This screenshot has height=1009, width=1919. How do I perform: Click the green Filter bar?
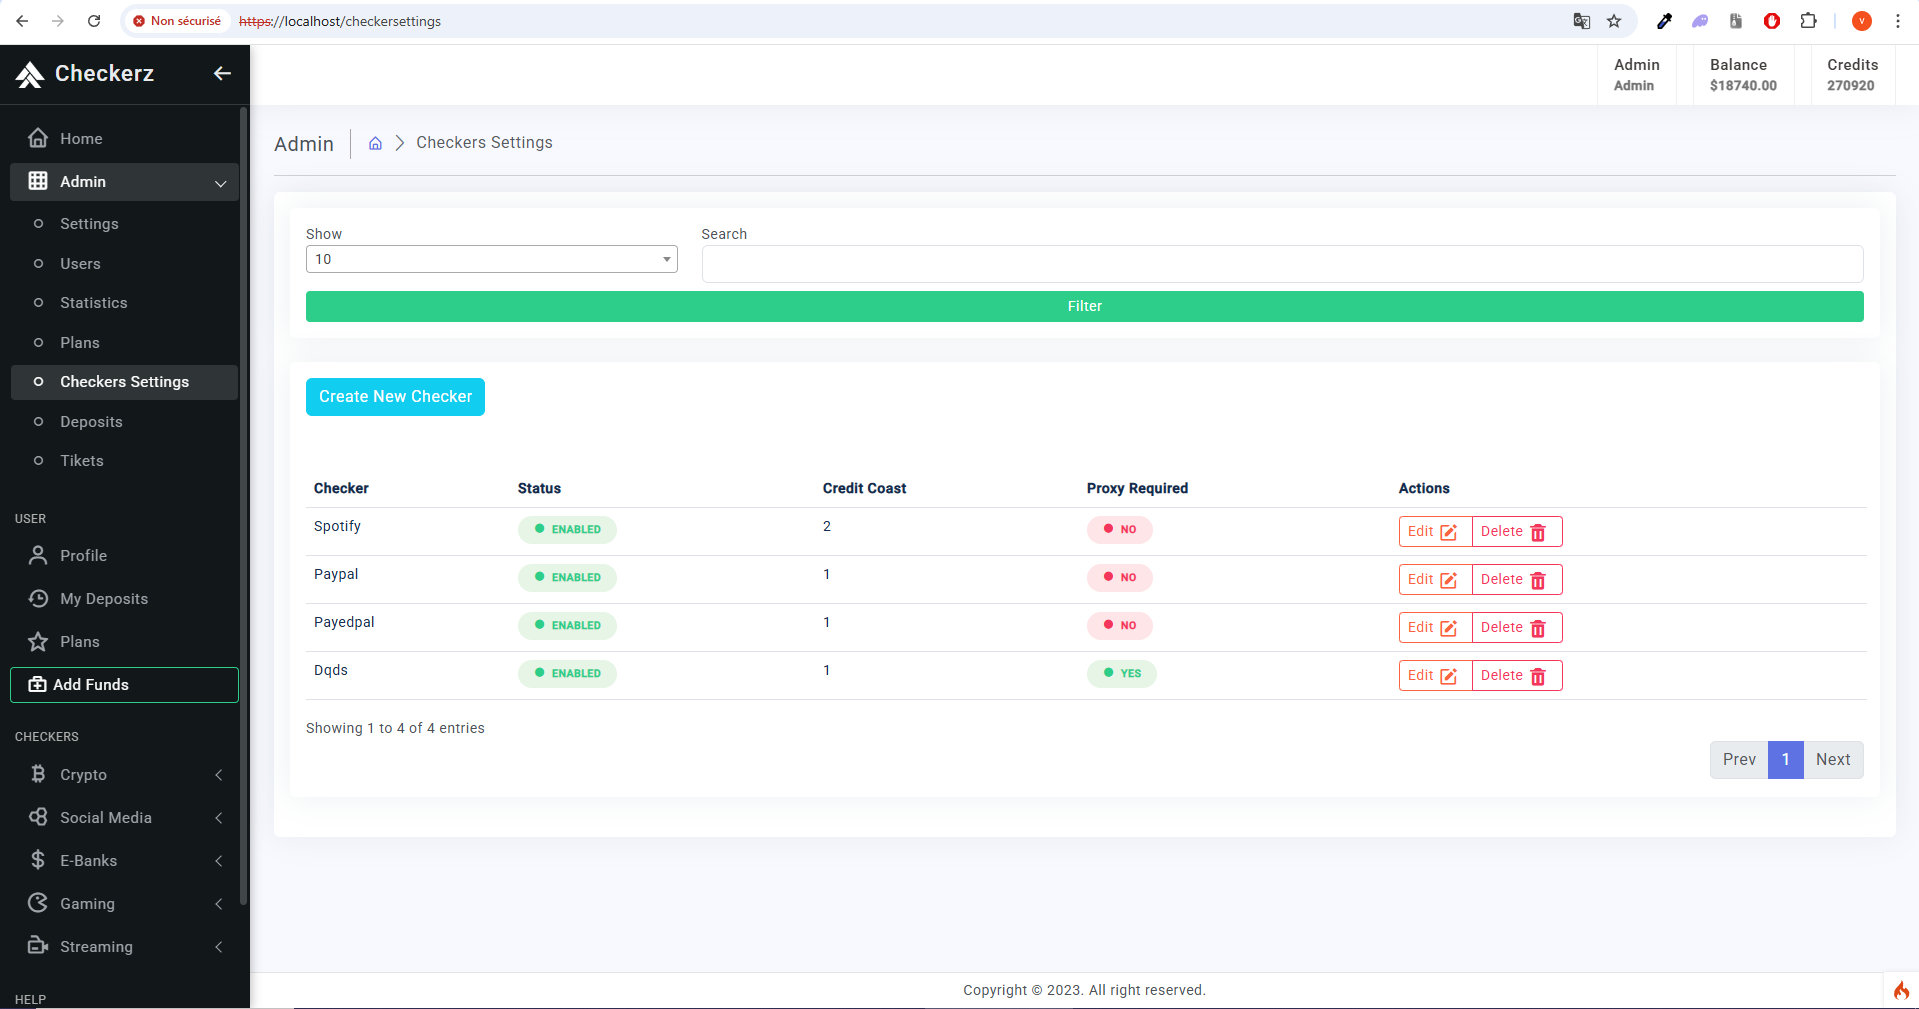click(1084, 306)
